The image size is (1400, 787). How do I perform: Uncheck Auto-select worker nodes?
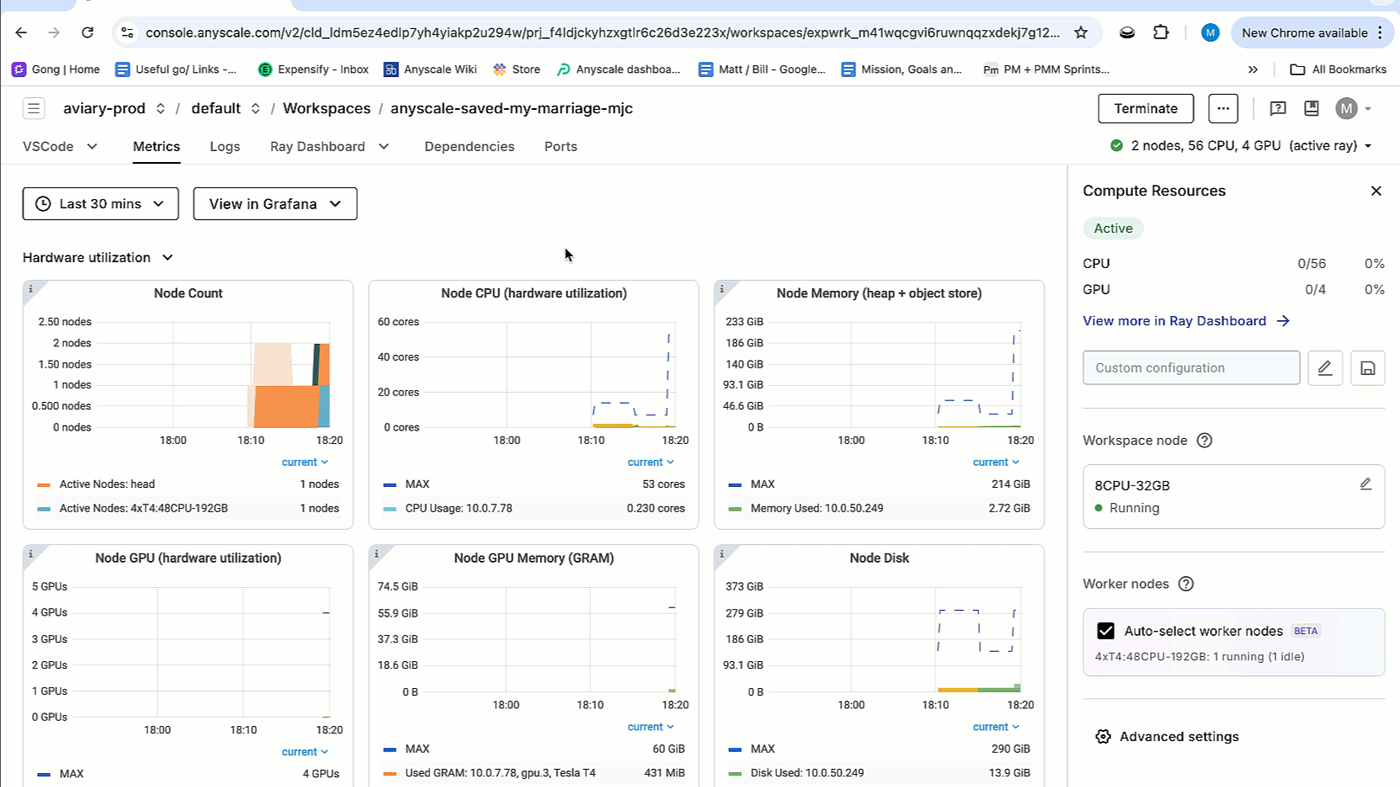coord(1106,631)
